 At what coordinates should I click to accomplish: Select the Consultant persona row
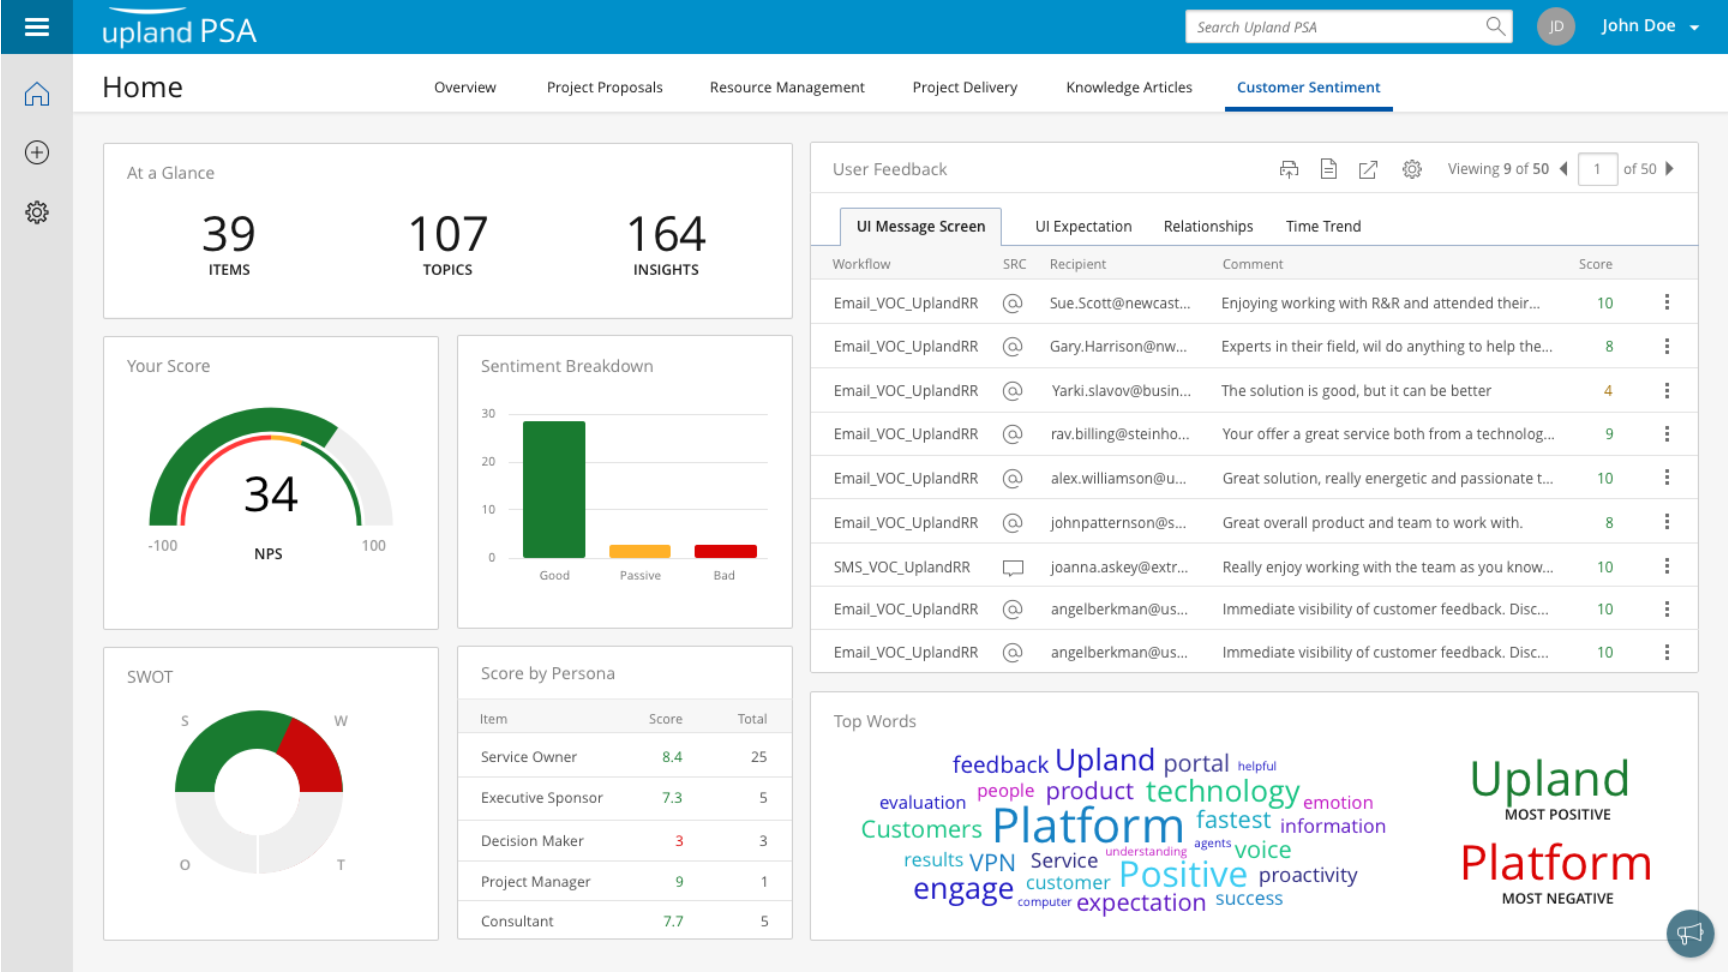624,921
